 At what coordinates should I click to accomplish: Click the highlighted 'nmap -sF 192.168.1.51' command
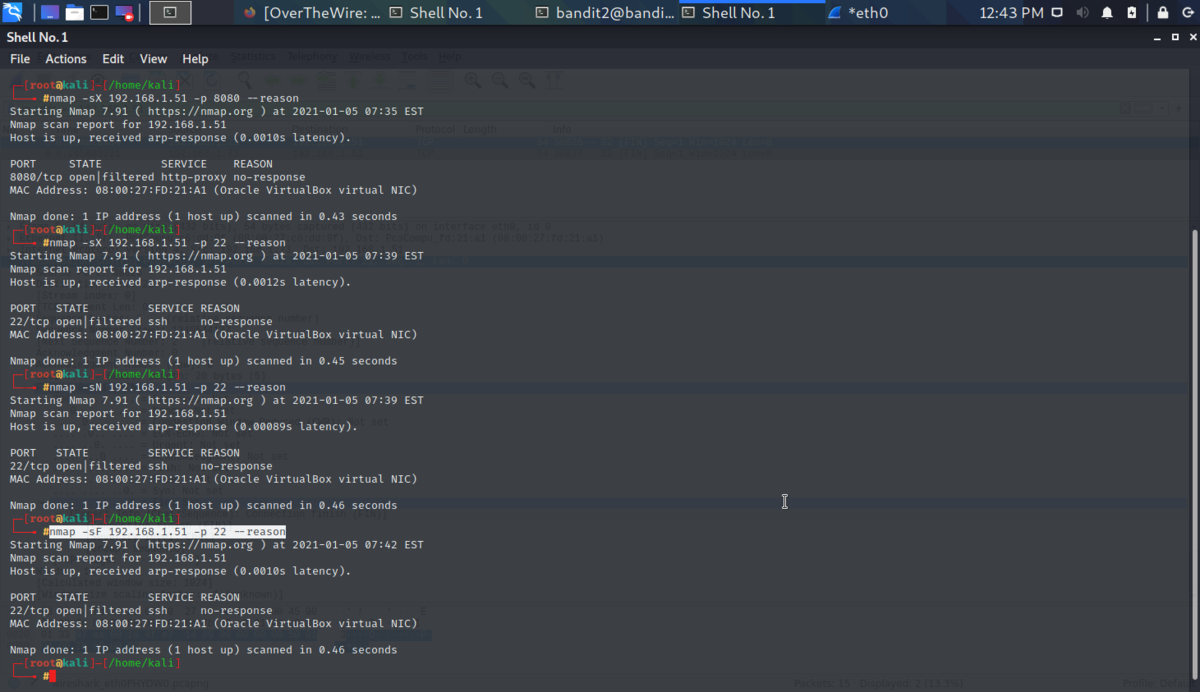coord(168,532)
